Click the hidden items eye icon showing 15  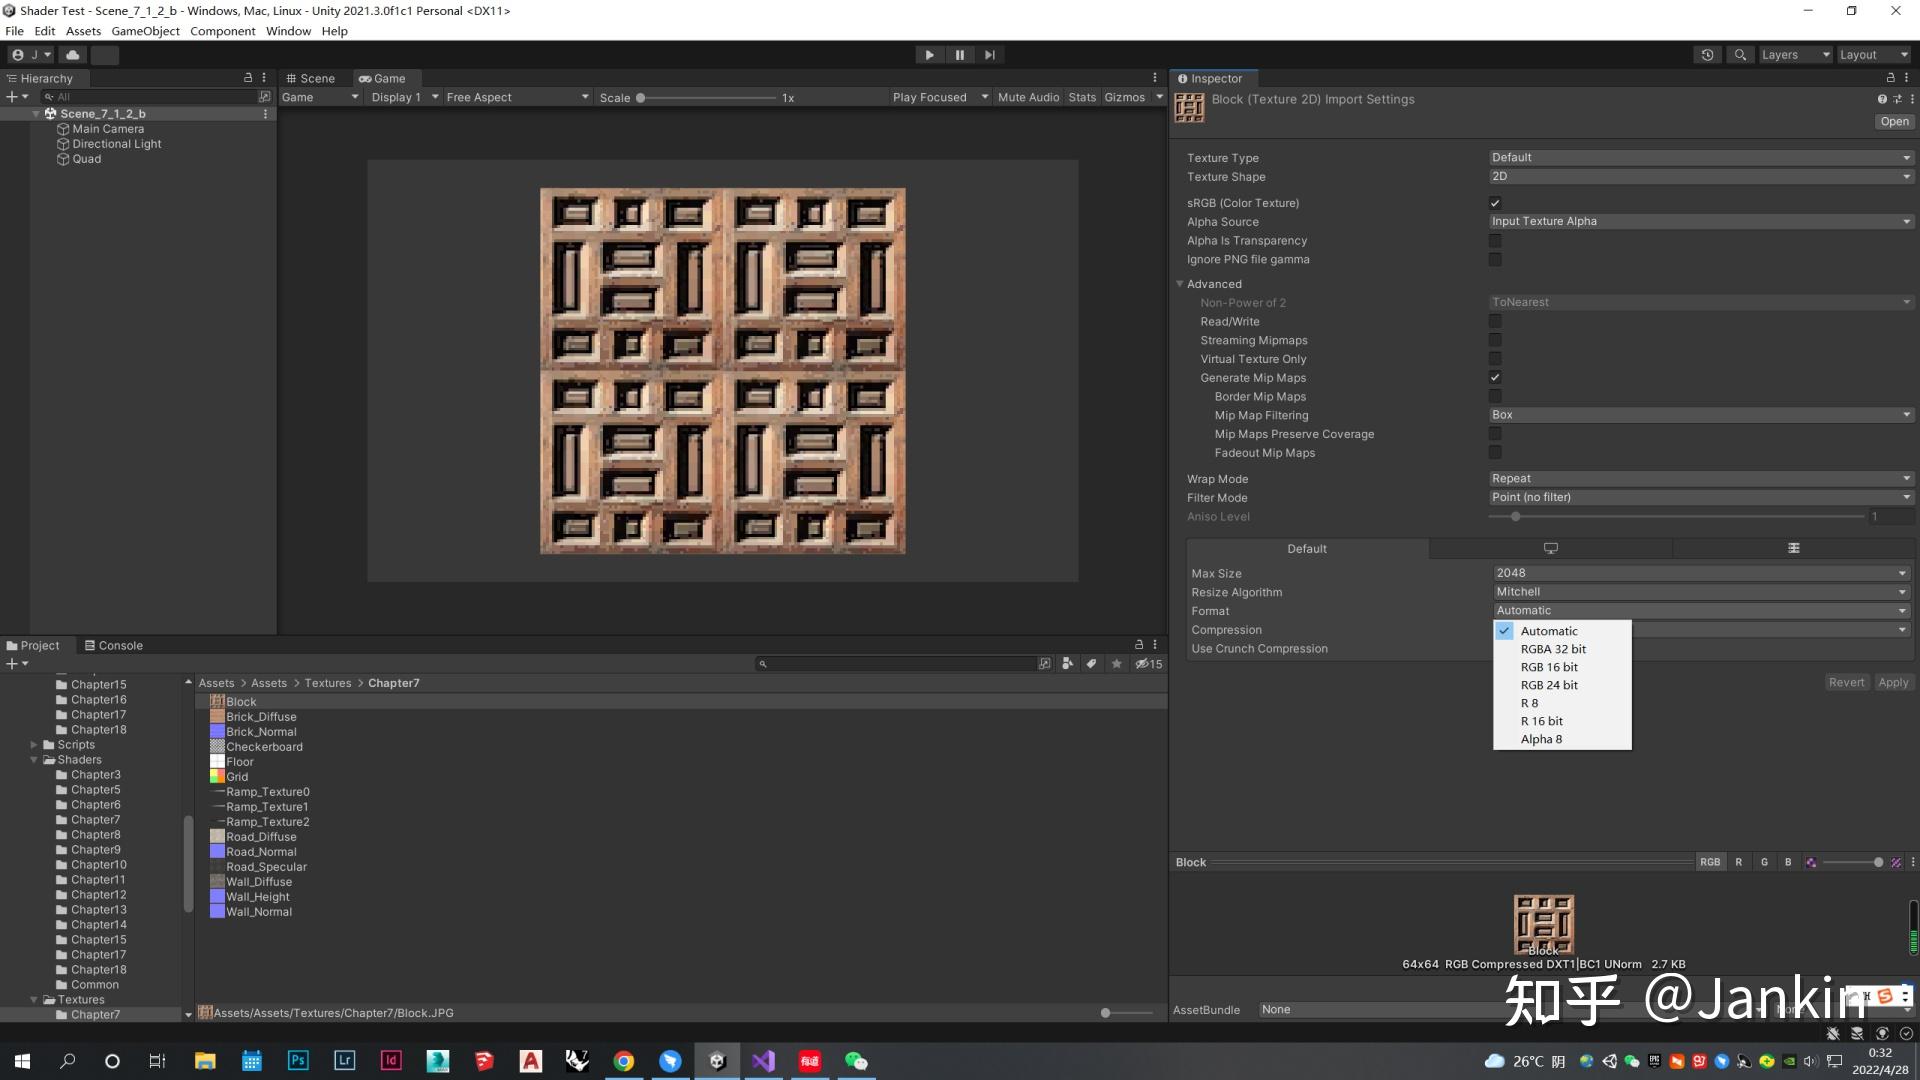pos(1146,663)
